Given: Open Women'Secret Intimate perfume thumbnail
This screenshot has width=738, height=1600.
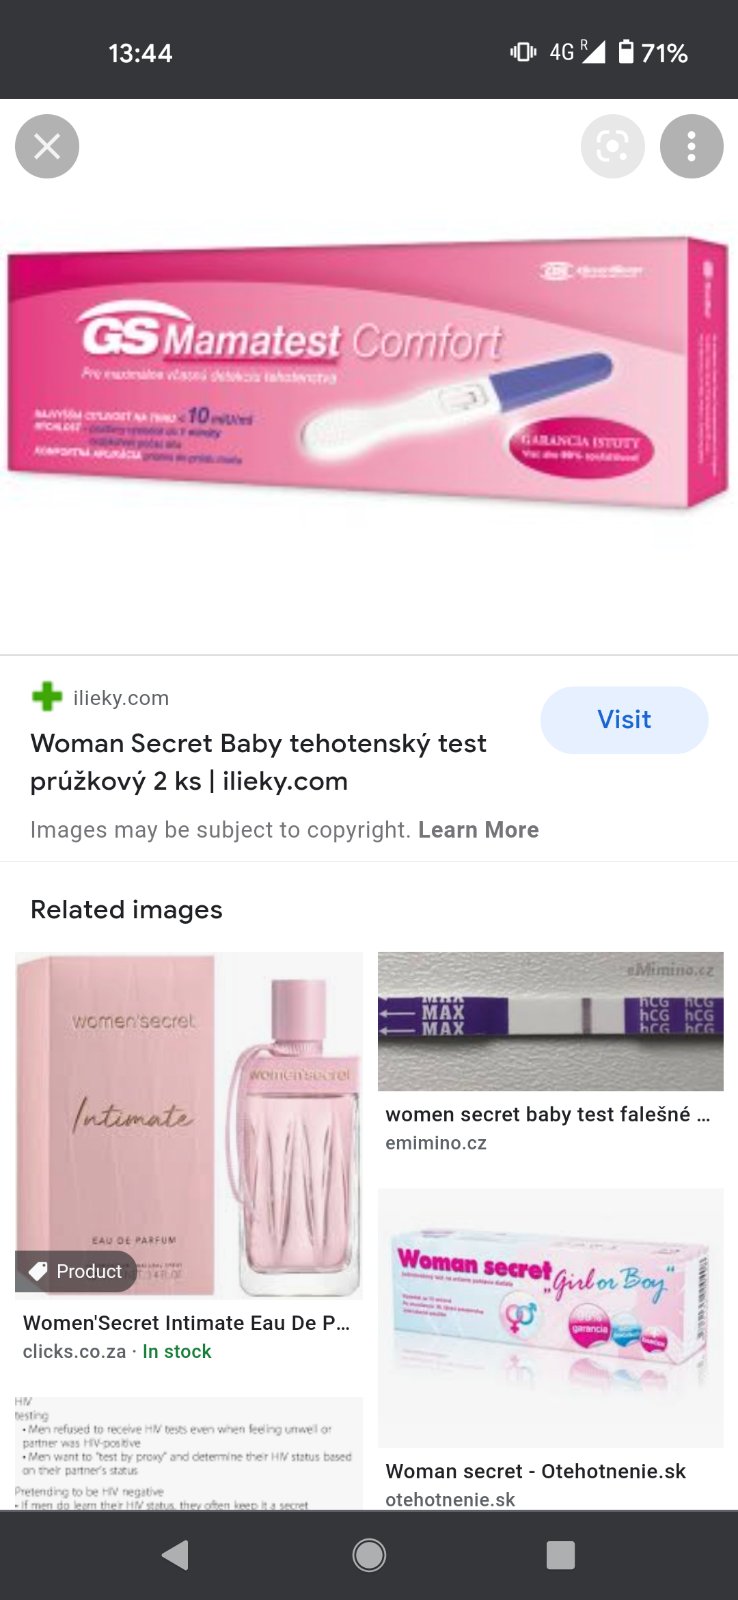Looking at the screenshot, I should point(189,1126).
